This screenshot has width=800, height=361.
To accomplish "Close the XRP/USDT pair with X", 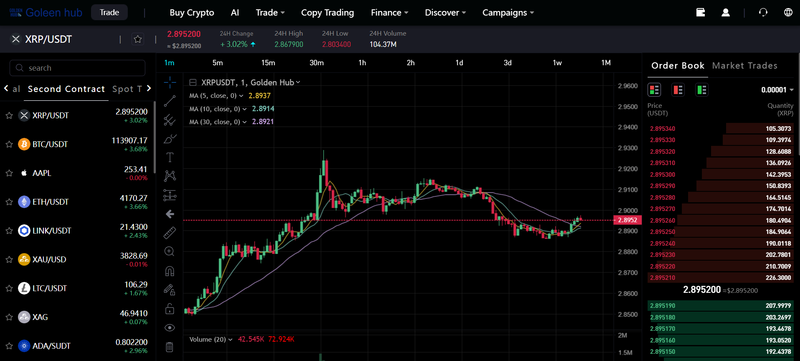I will (16, 39).
